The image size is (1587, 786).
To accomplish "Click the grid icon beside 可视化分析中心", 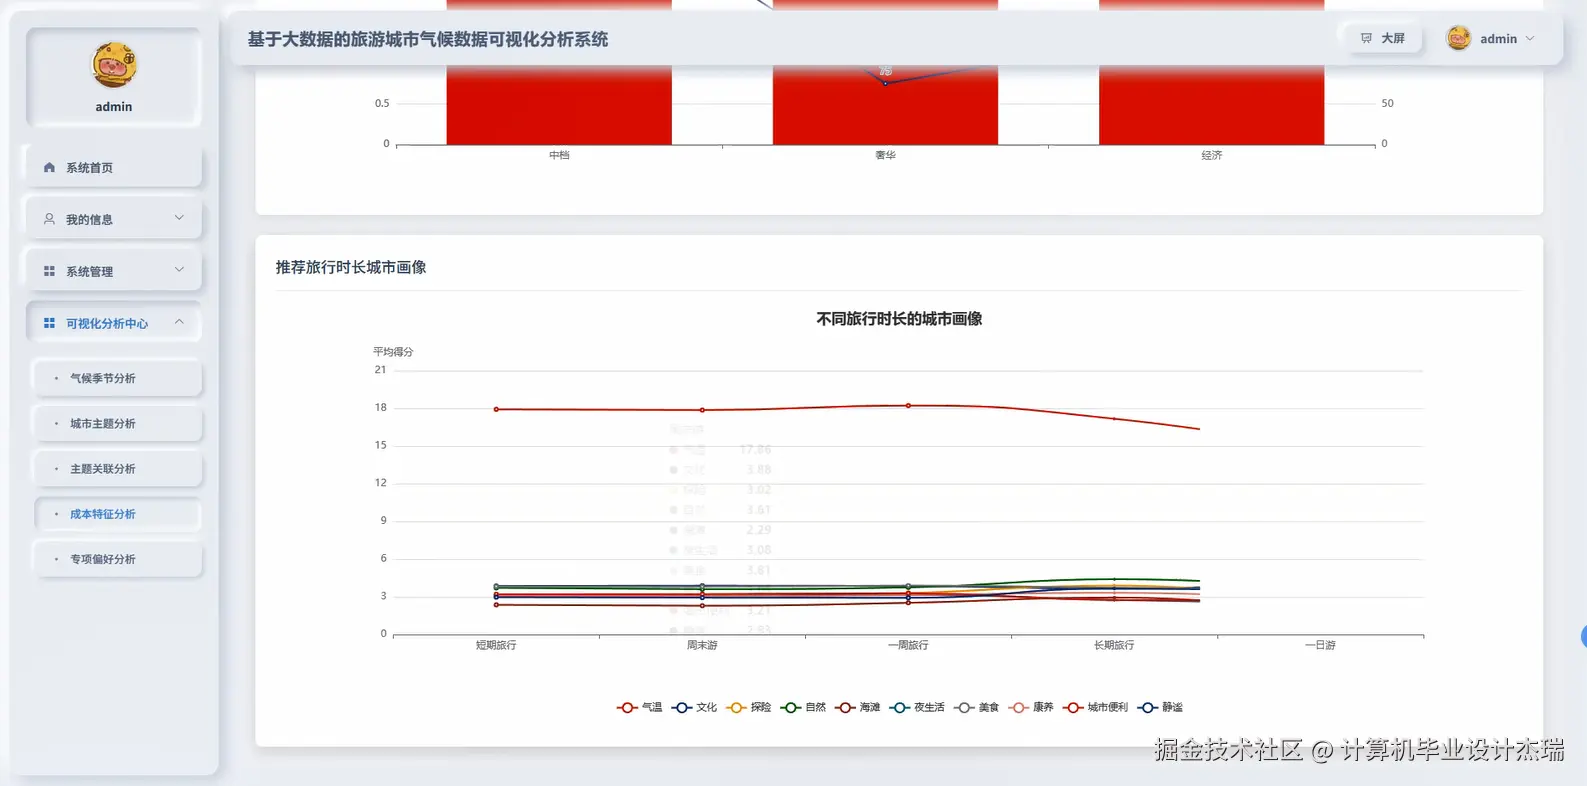I will 49,323.
